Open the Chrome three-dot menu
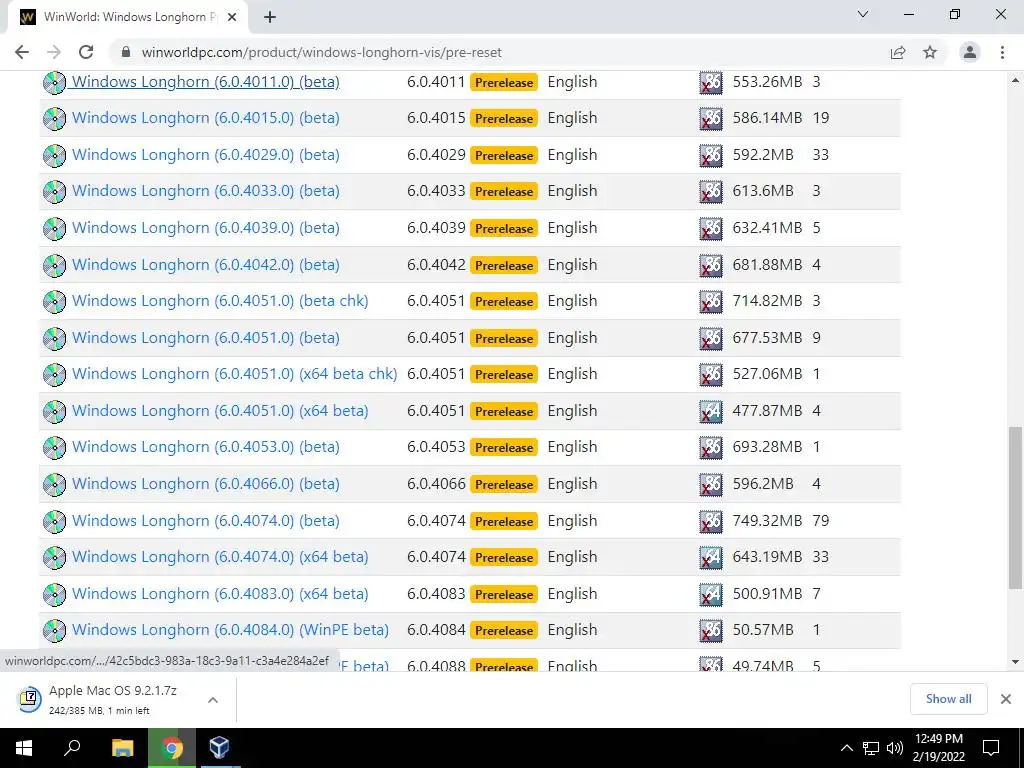1024x768 pixels. tap(1002, 52)
